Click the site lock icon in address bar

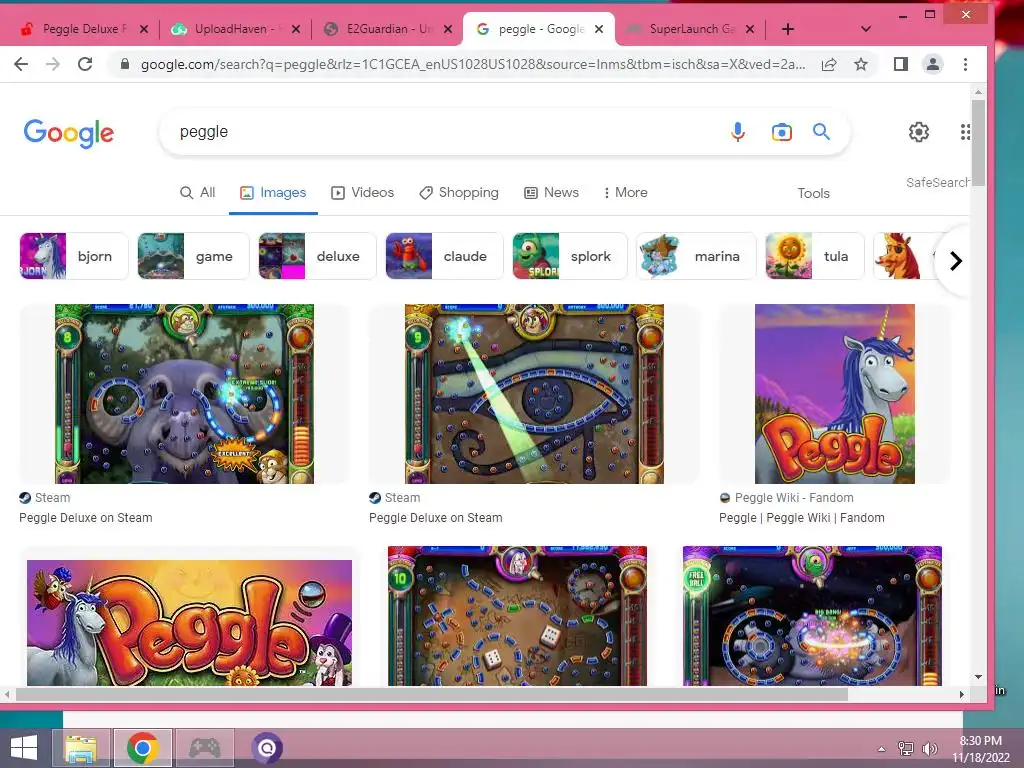[x=125, y=64]
